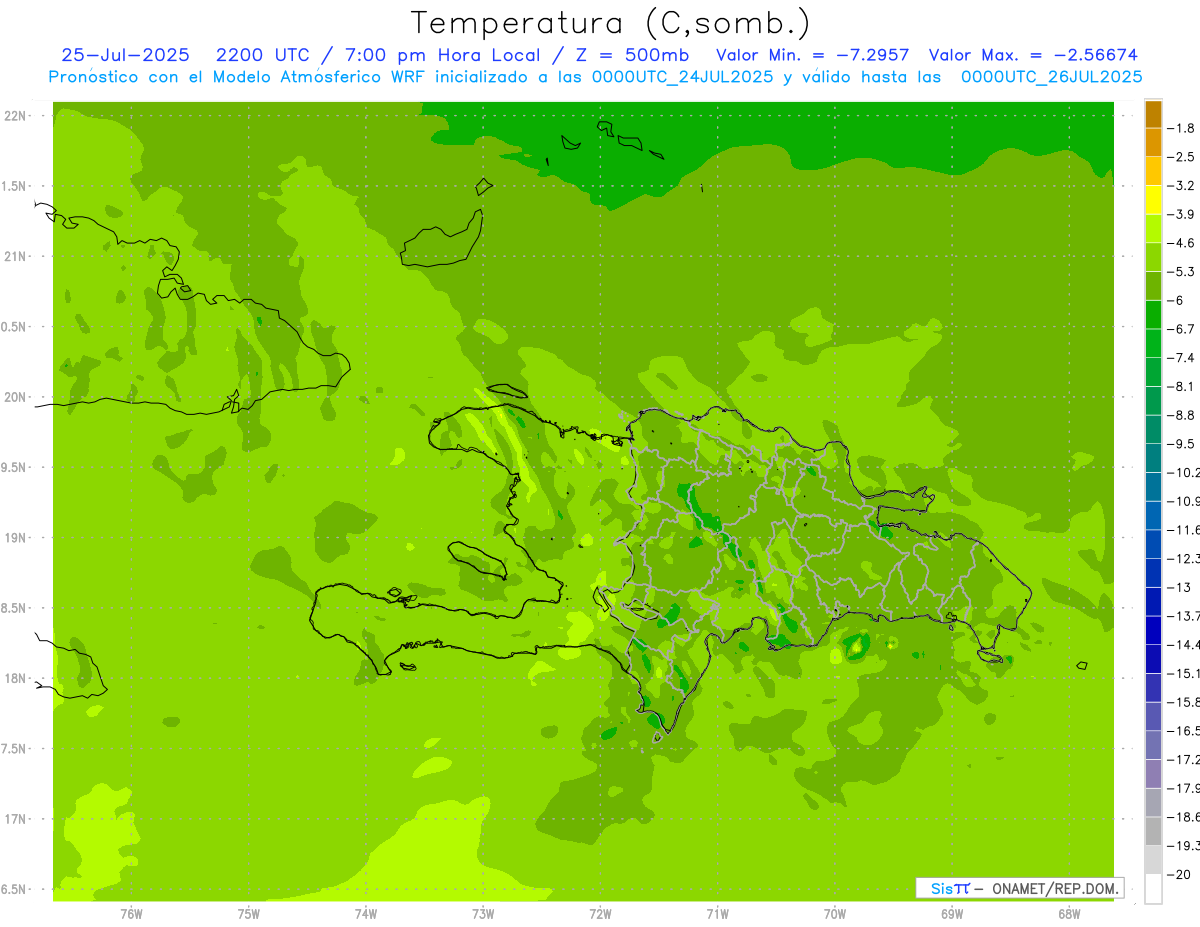Image resolution: width=1200 pixels, height=927 pixels.
Task: Click the '-8.8' color scale value
Action: 1181,415
